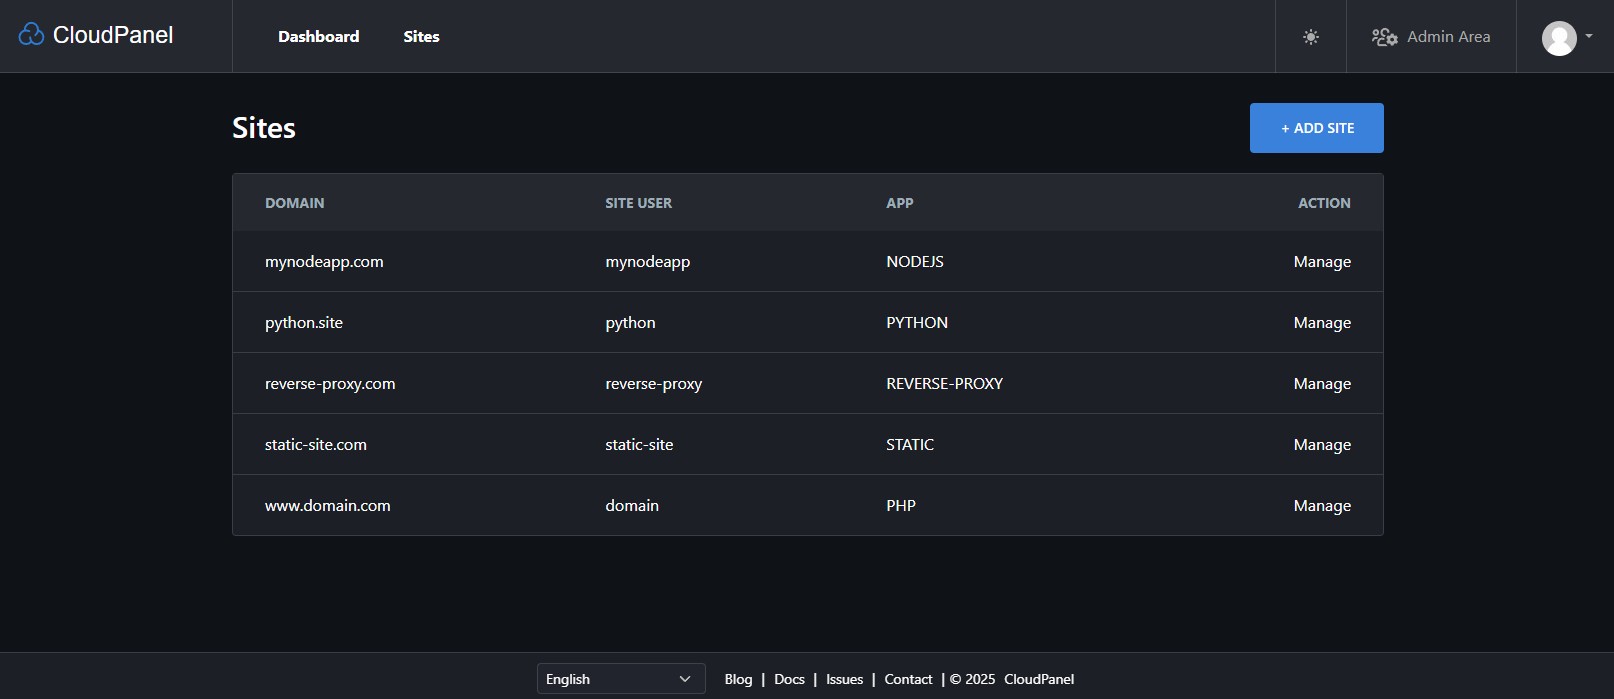Open the Contact footer link
This screenshot has width=1614, height=699.
click(x=908, y=679)
